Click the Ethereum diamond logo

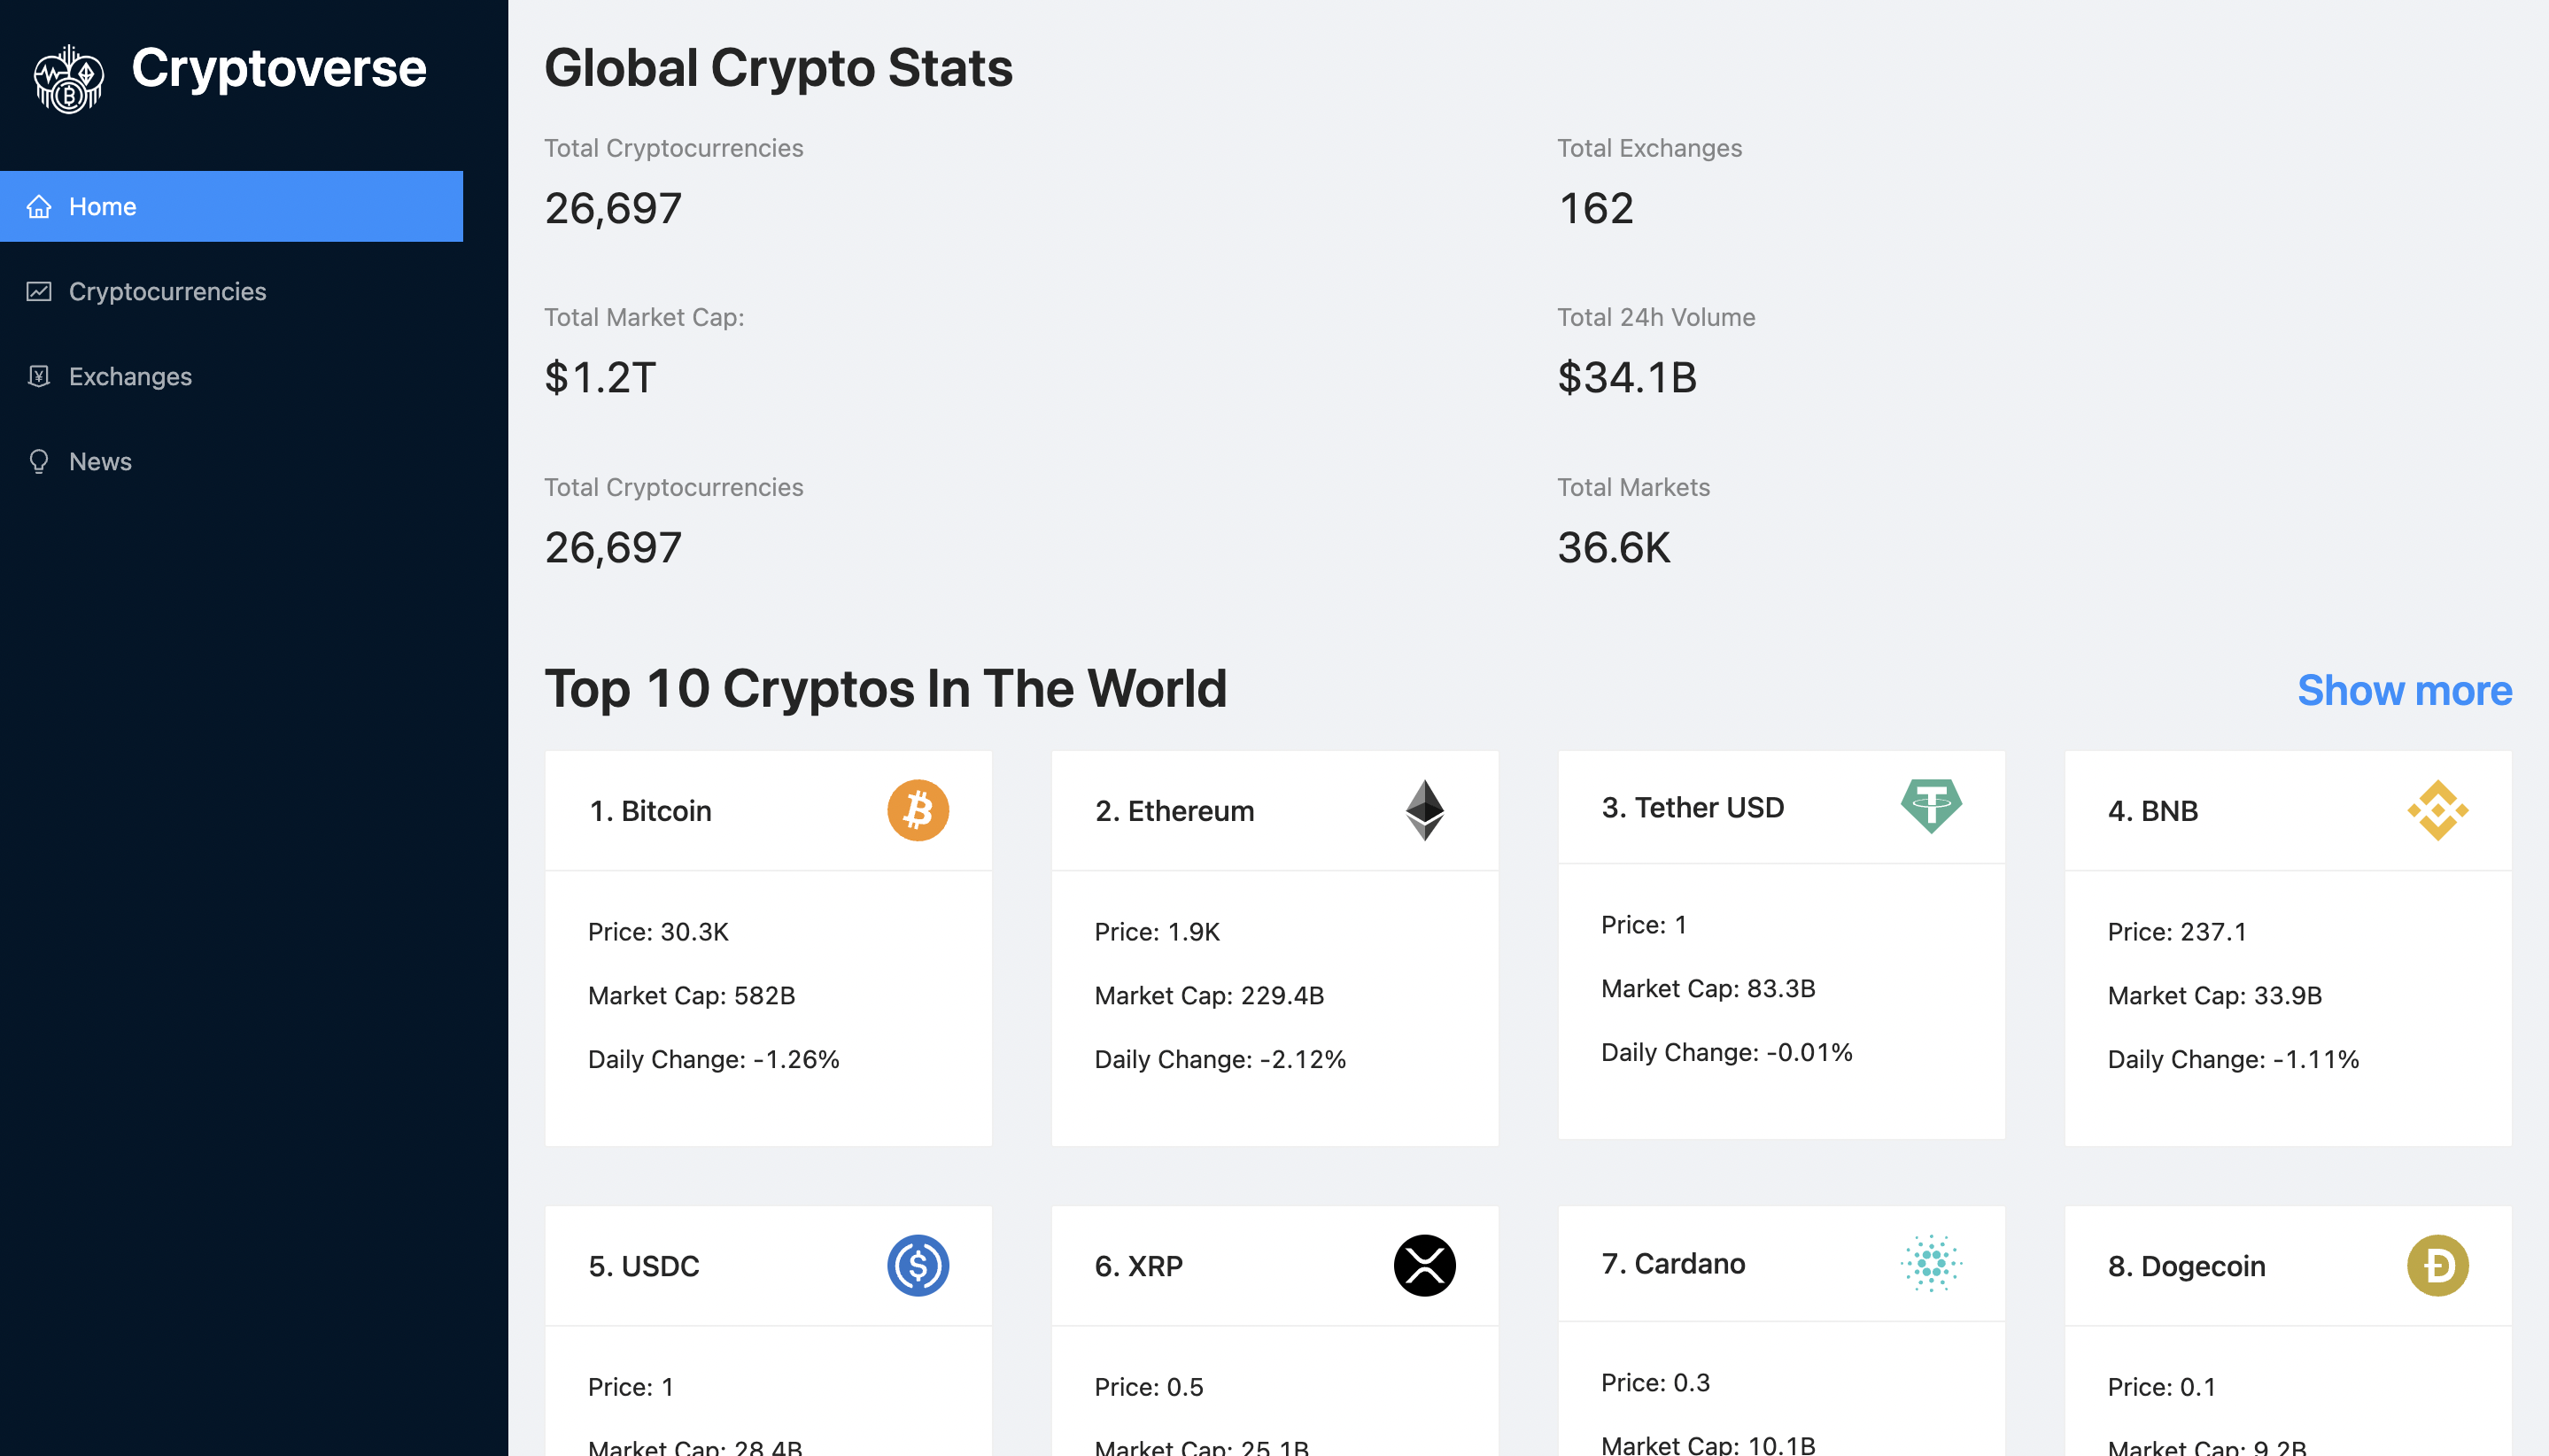(x=1424, y=810)
